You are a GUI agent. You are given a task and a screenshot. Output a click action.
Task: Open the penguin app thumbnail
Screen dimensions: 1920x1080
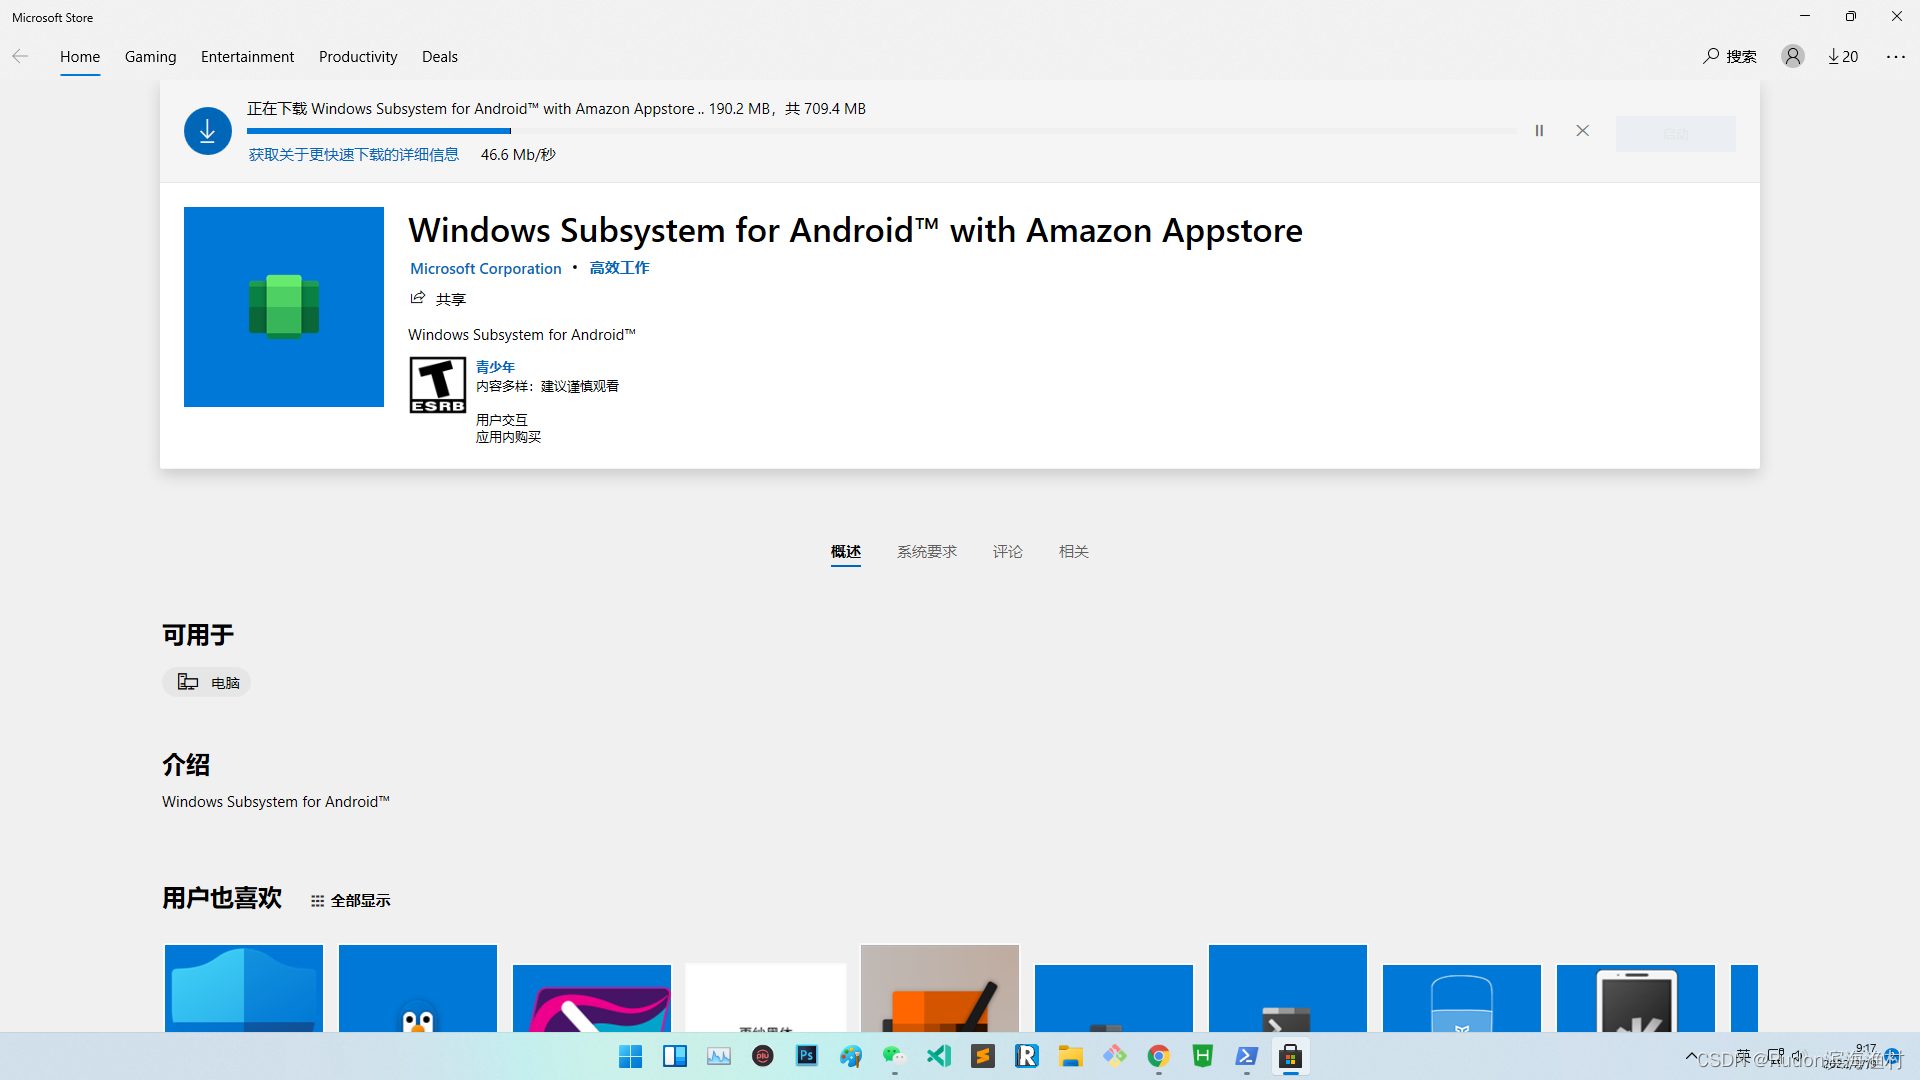pos(417,990)
